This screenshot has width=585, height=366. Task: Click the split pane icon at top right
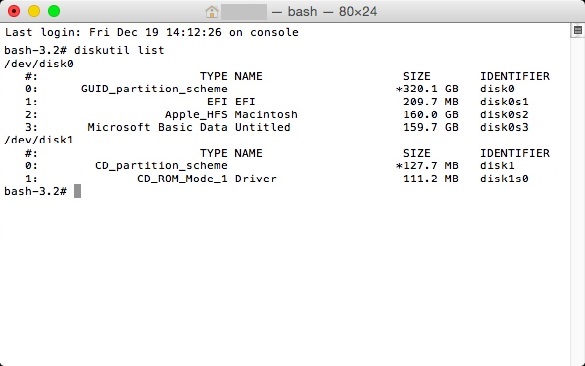[x=578, y=31]
